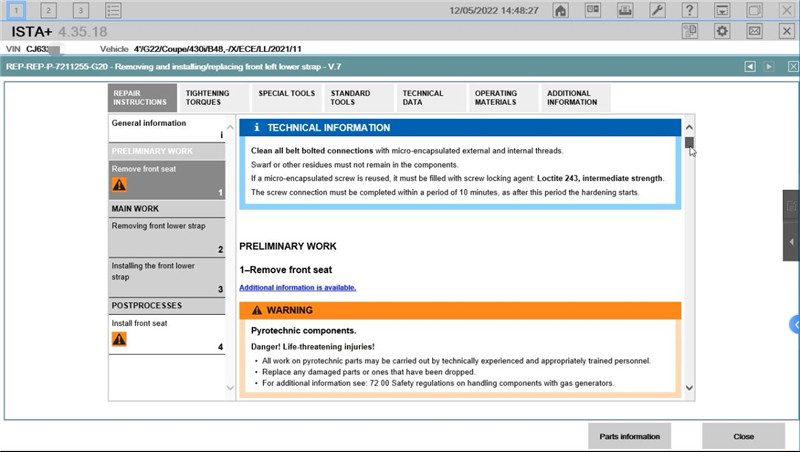Click the vehicle description 4'/G22/Coupe/430i text
This screenshot has width=800, height=452.
click(x=217, y=49)
